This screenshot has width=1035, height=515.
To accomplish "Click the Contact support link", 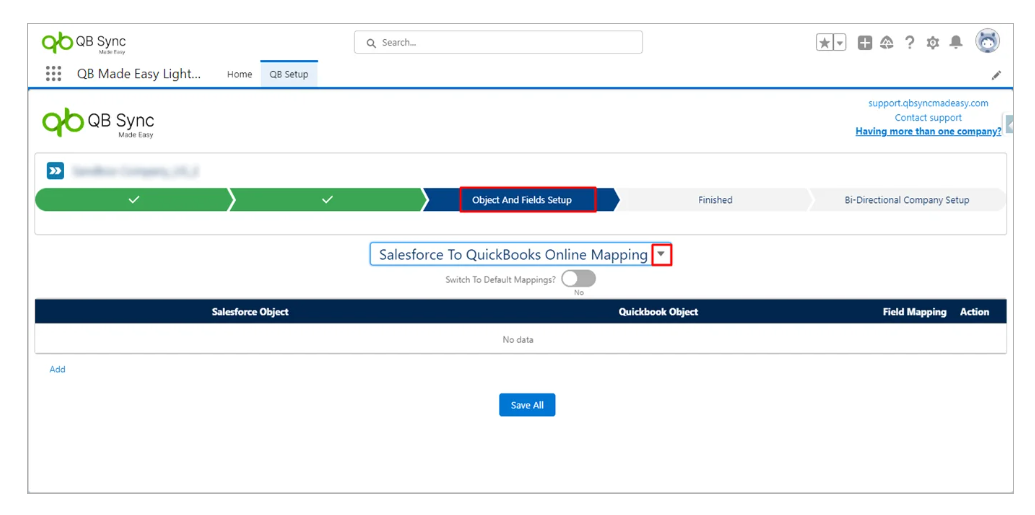I will point(928,118).
